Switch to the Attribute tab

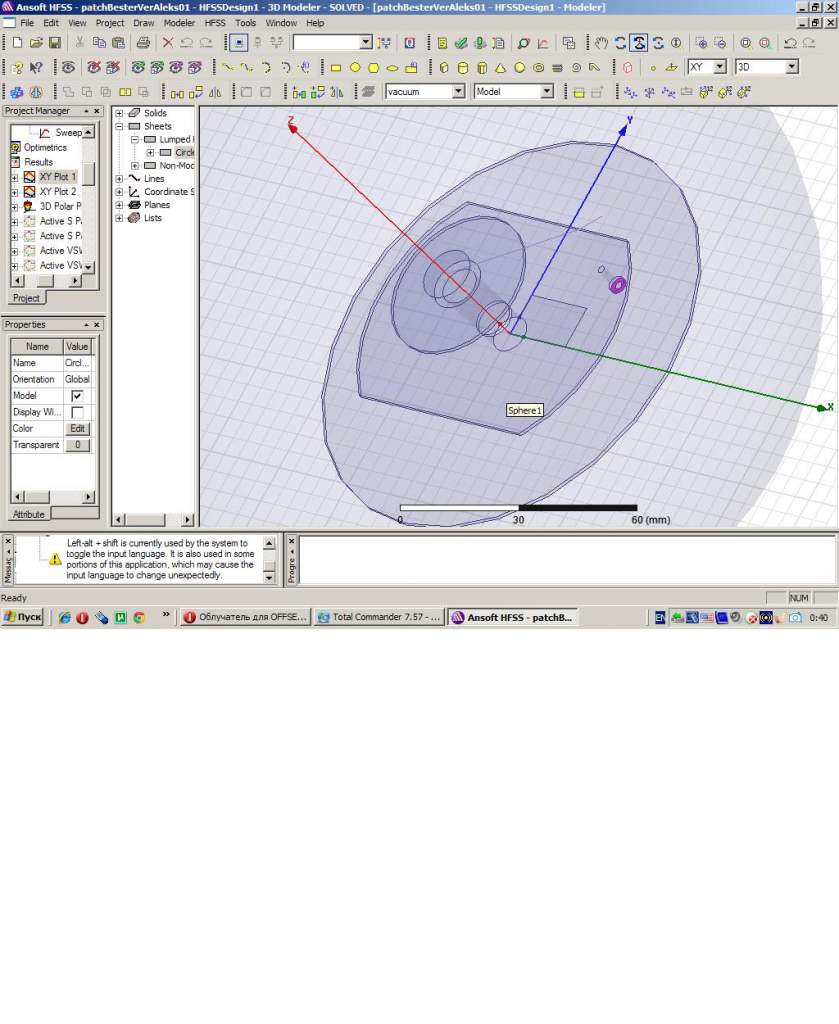point(29,514)
